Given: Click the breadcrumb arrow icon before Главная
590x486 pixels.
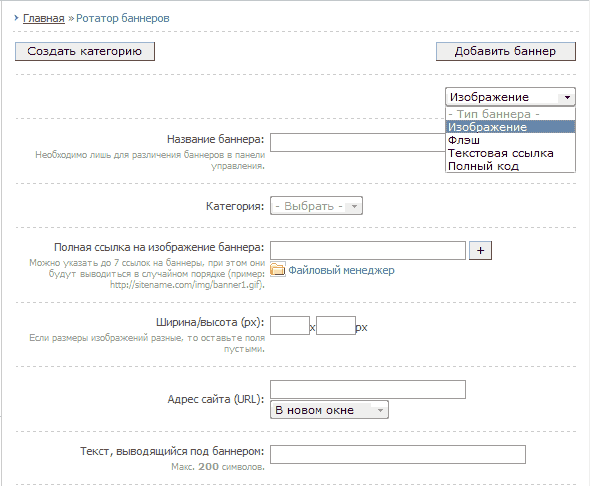Looking at the screenshot, I should [x=16, y=18].
